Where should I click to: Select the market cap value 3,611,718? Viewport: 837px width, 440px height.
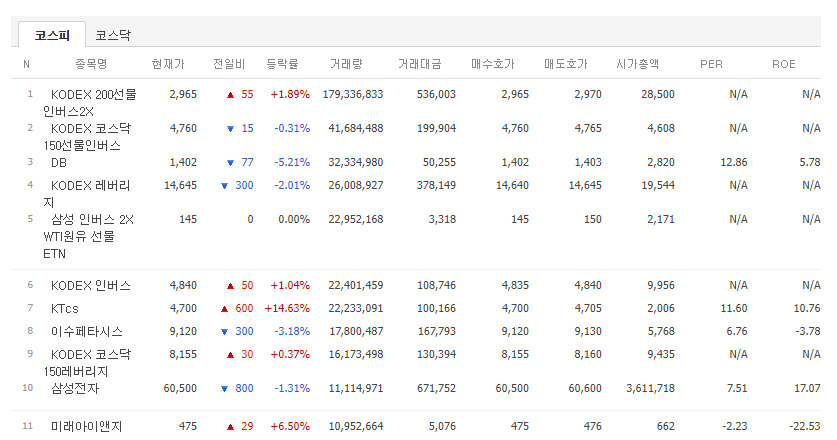[x=650, y=388]
